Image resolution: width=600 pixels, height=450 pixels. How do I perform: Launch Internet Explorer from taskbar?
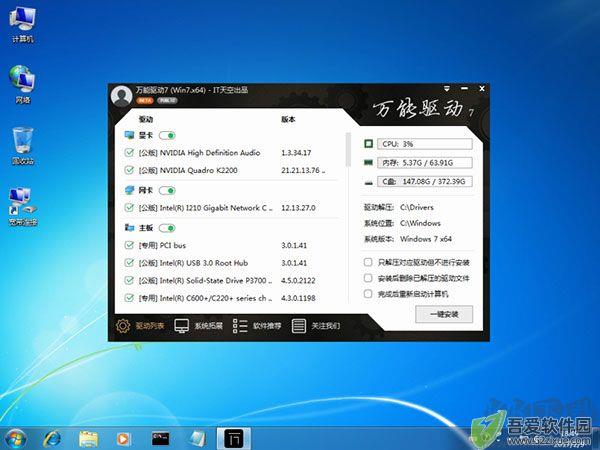click(52, 439)
